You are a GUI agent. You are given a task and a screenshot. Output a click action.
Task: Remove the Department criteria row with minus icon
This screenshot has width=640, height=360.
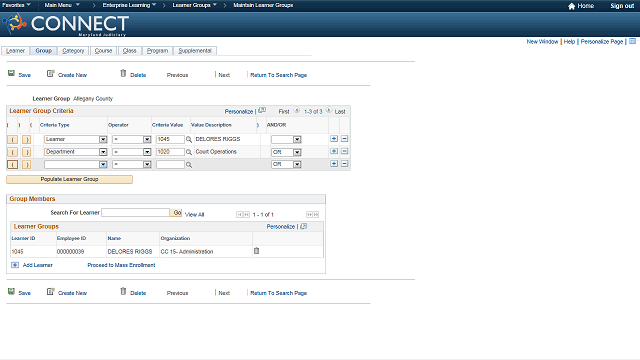[344, 151]
